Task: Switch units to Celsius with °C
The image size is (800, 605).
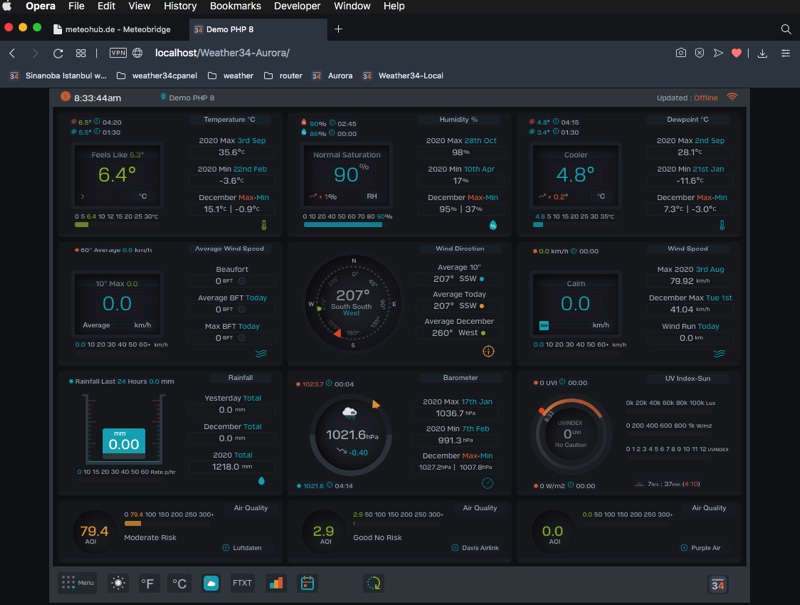Action: point(179,583)
